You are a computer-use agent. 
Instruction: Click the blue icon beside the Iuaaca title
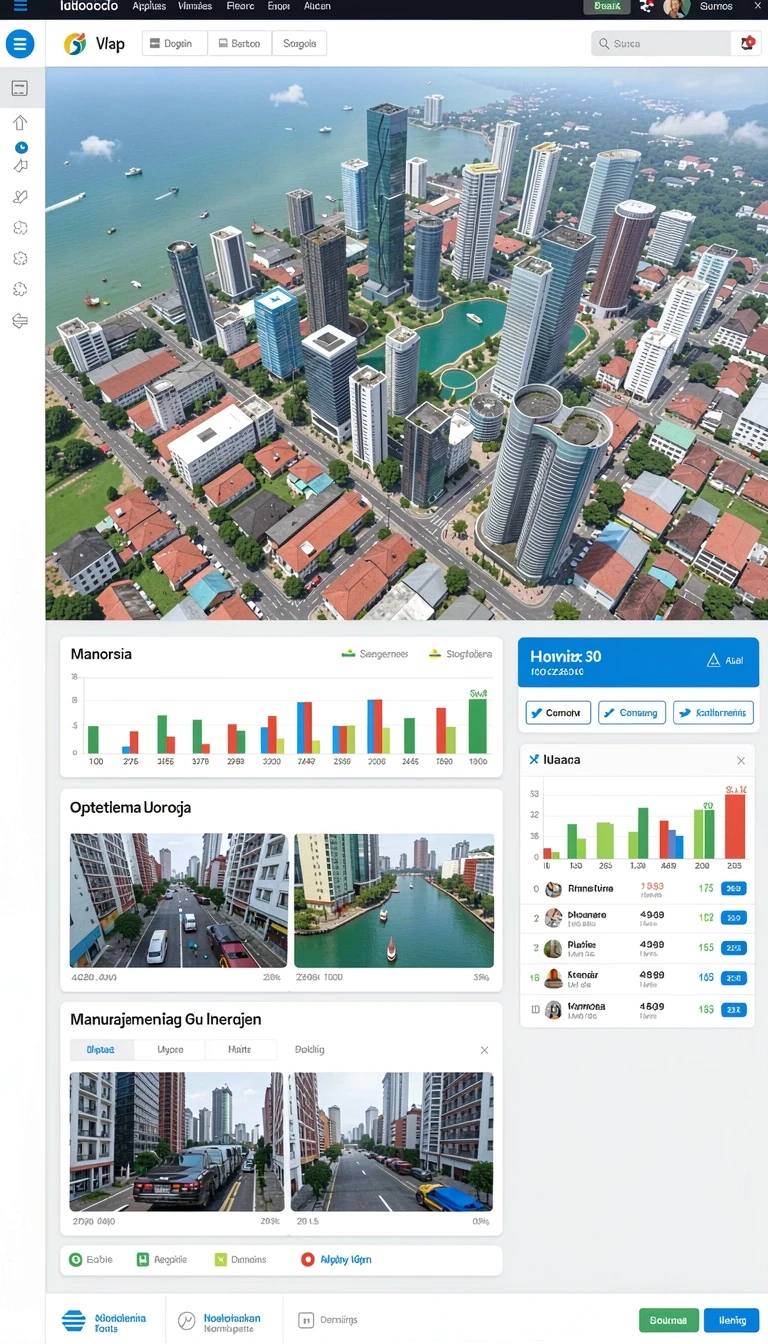534,760
